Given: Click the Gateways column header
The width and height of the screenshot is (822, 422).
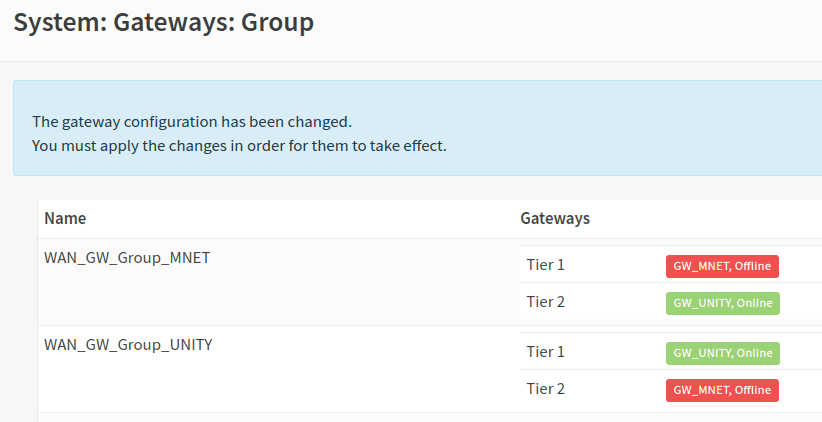Looking at the screenshot, I should coord(555,218).
